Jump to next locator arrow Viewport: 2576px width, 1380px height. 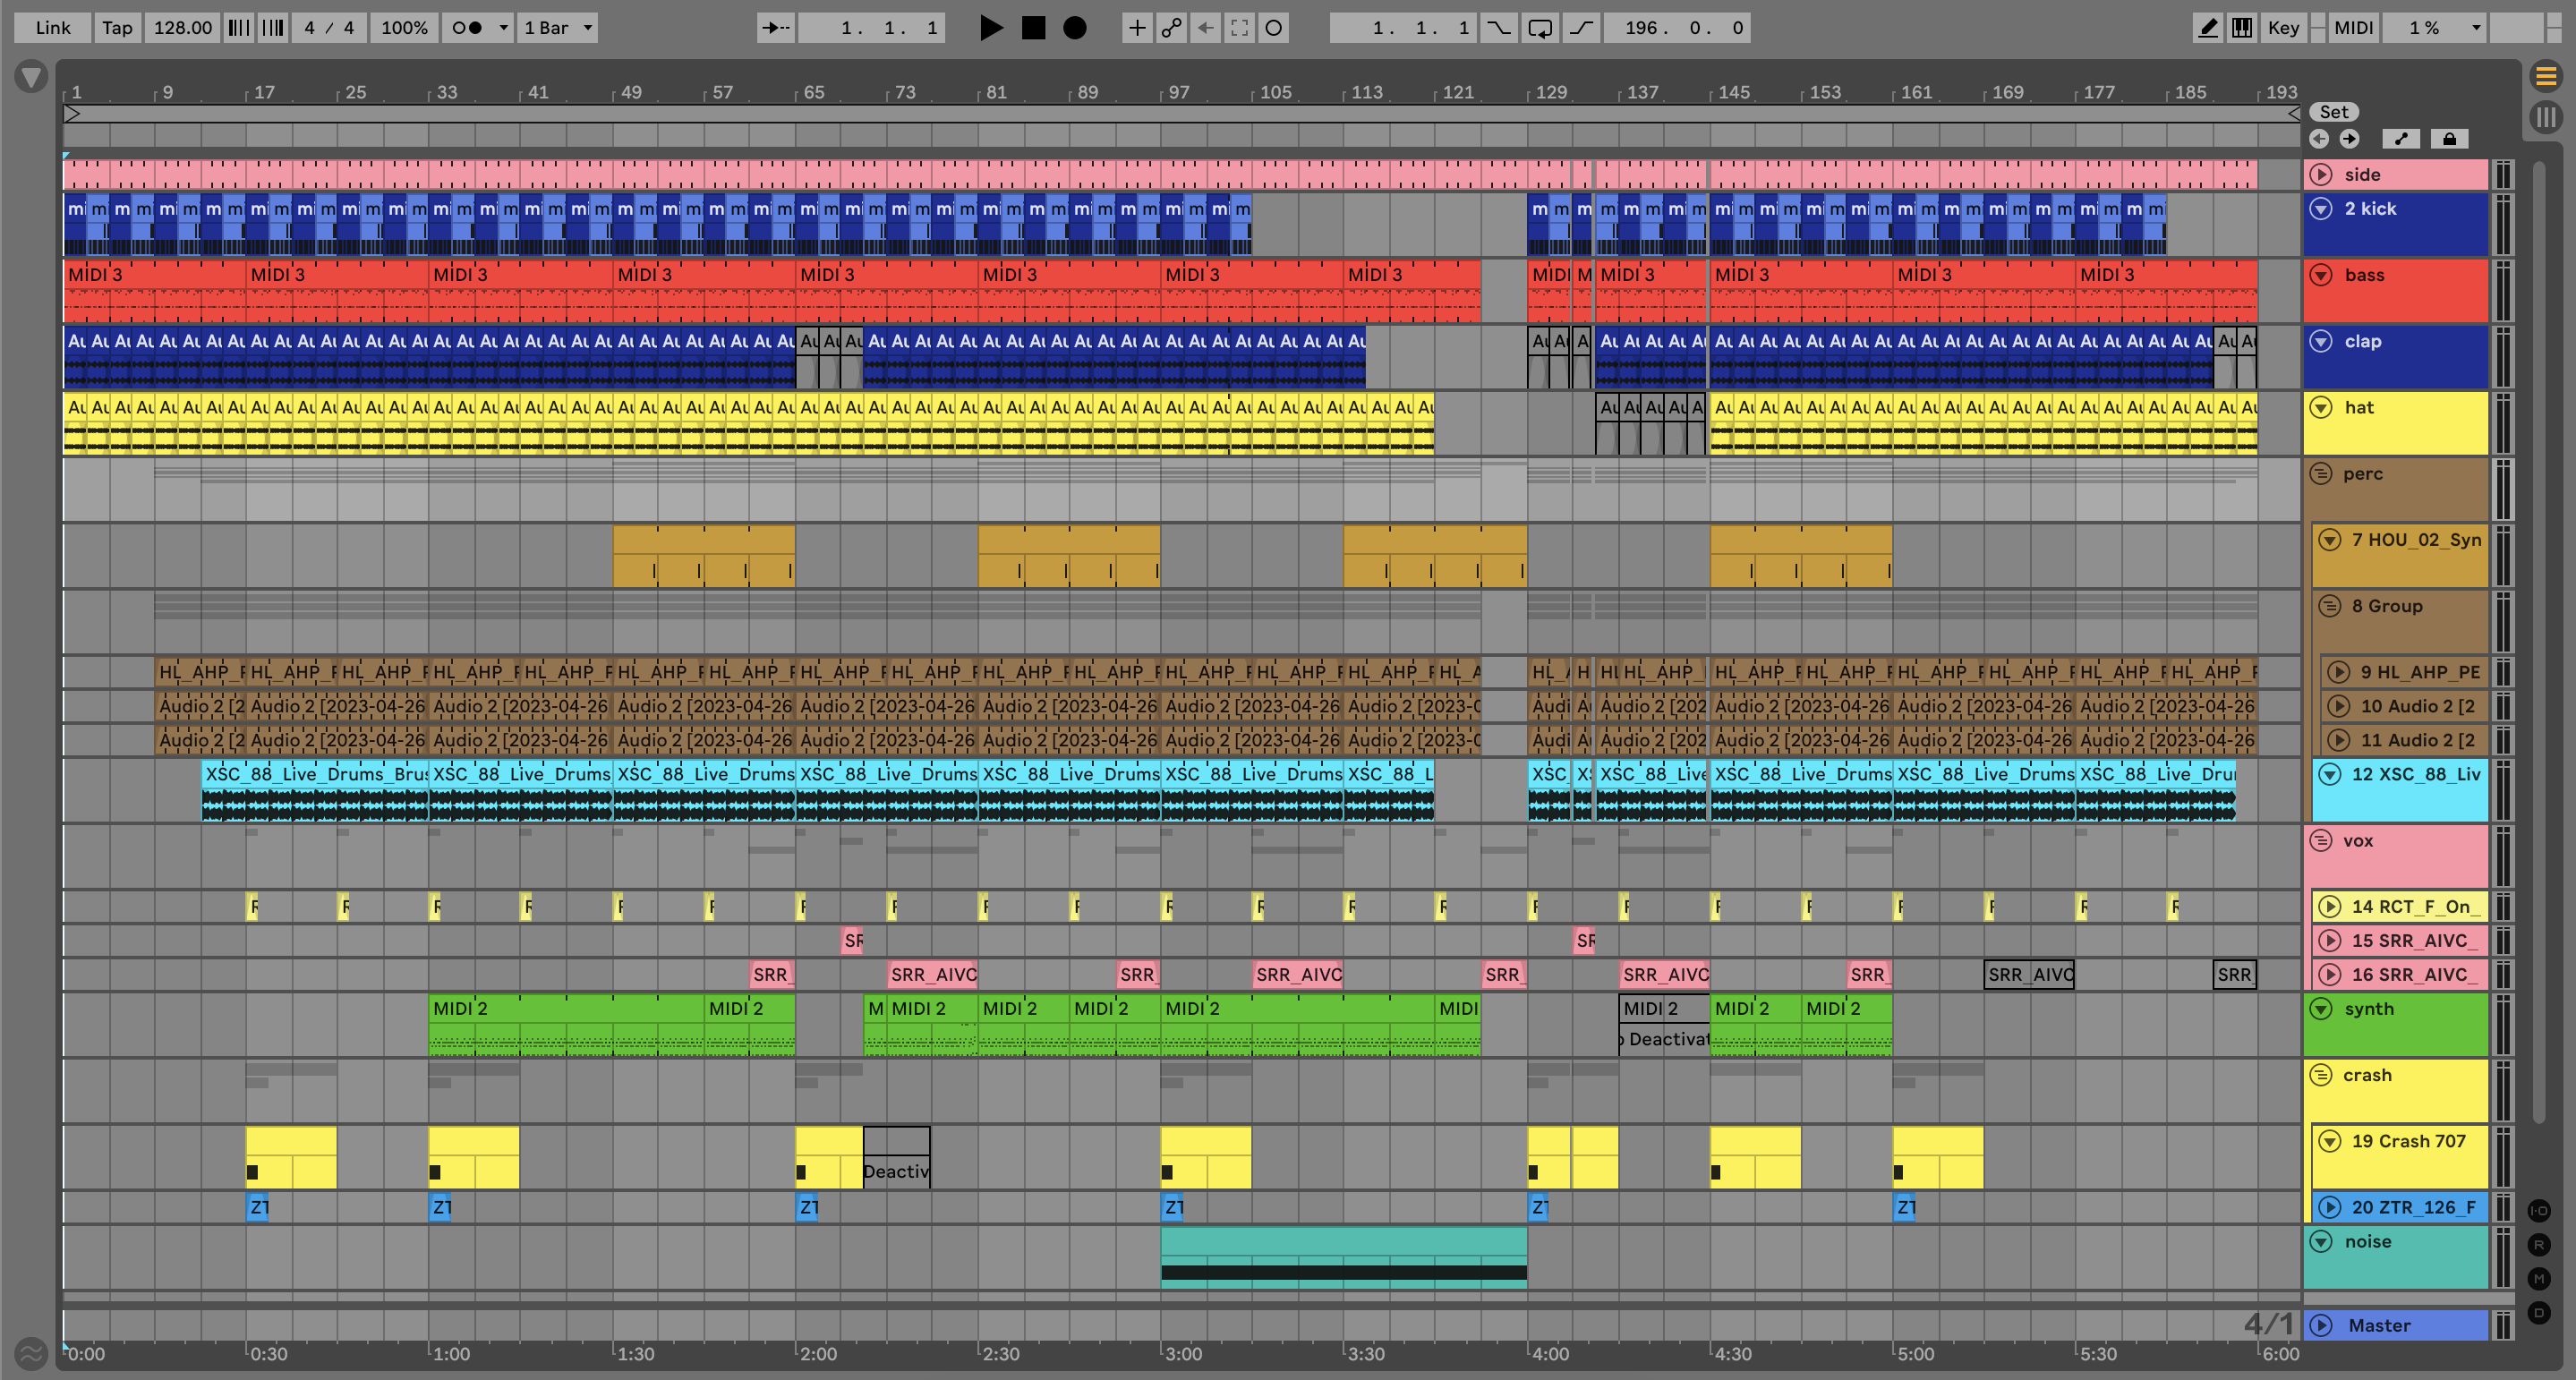2349,139
